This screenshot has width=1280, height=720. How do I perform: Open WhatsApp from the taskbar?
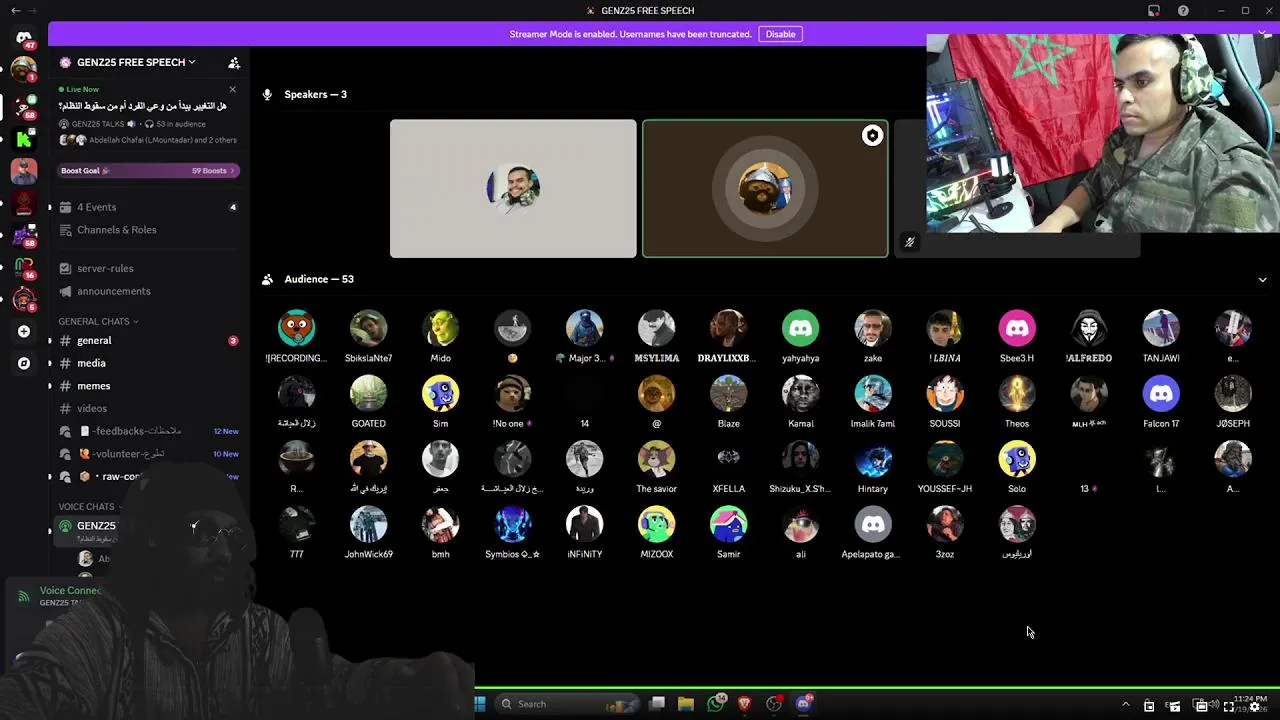coord(716,704)
